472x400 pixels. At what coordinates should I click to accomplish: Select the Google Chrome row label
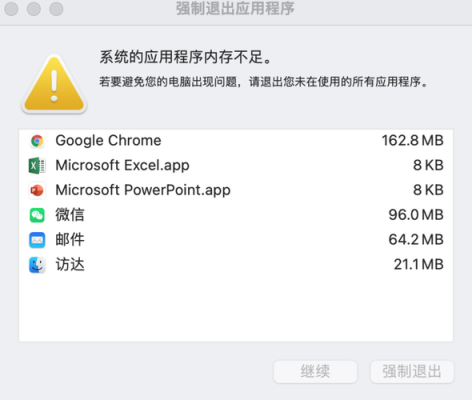click(x=108, y=141)
